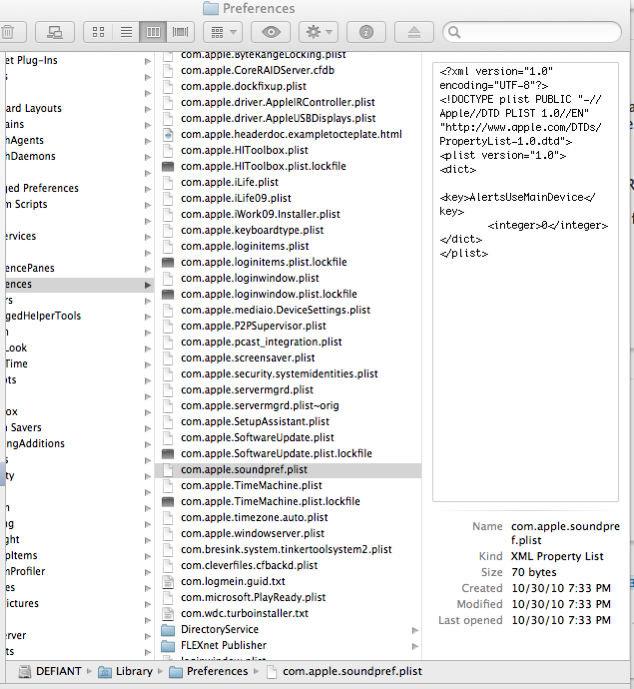The width and height of the screenshot is (634, 689).
Task: Switch to icon view
Action: (98, 32)
